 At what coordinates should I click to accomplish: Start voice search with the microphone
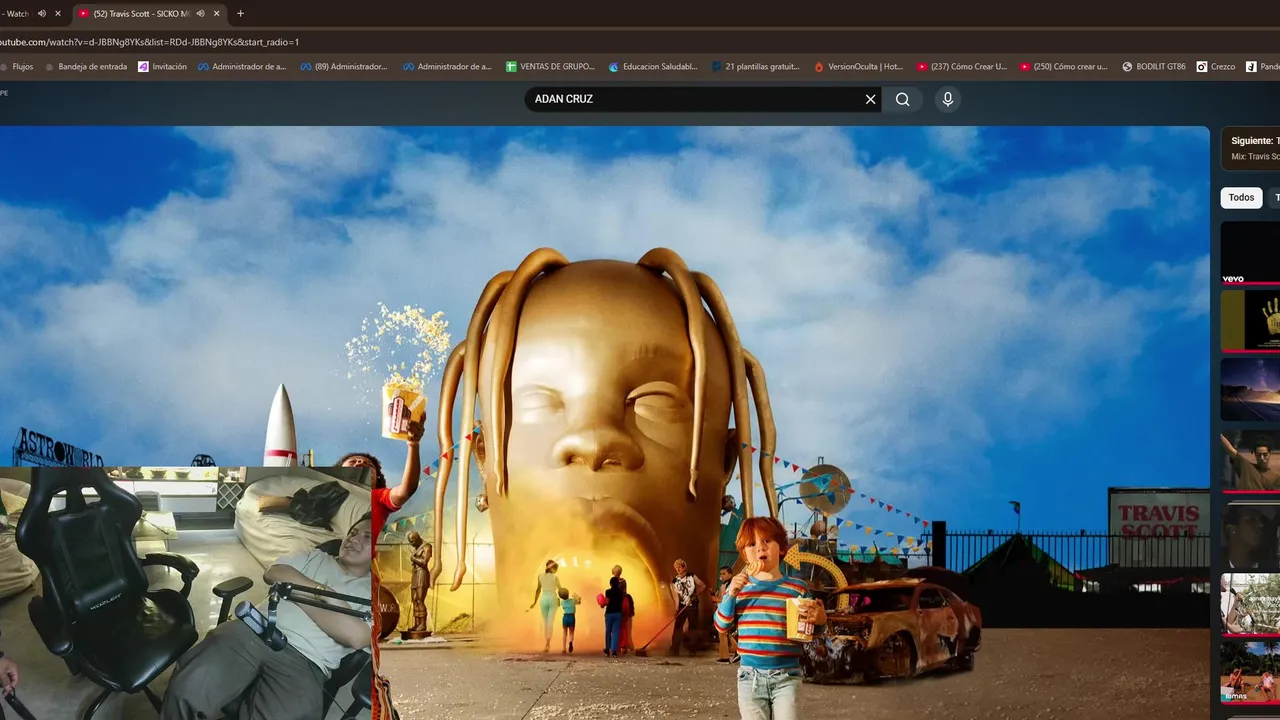click(948, 99)
